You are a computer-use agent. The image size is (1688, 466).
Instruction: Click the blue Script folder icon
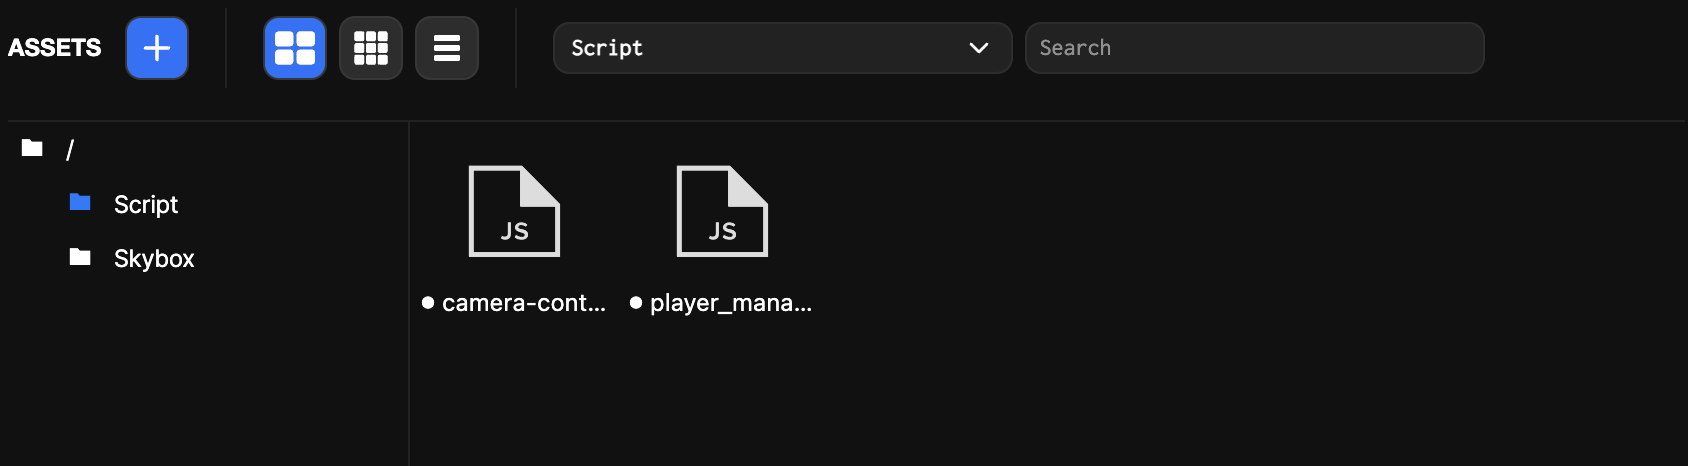click(x=80, y=203)
